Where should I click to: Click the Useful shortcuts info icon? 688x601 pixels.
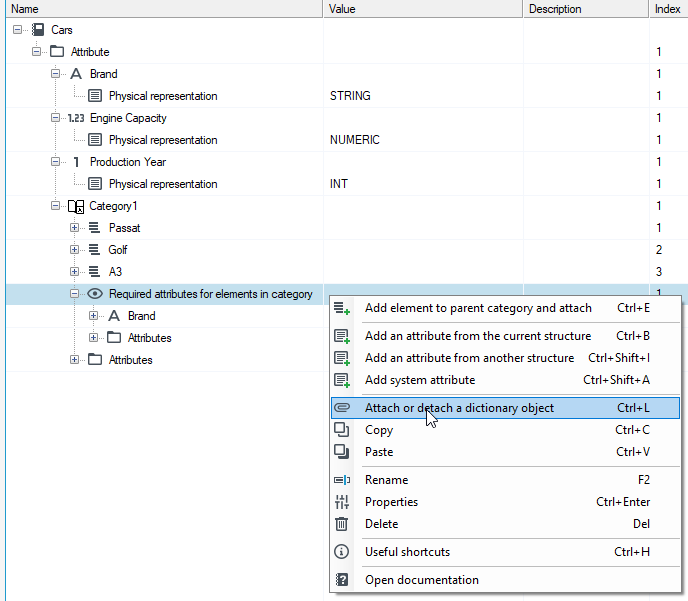(x=341, y=551)
